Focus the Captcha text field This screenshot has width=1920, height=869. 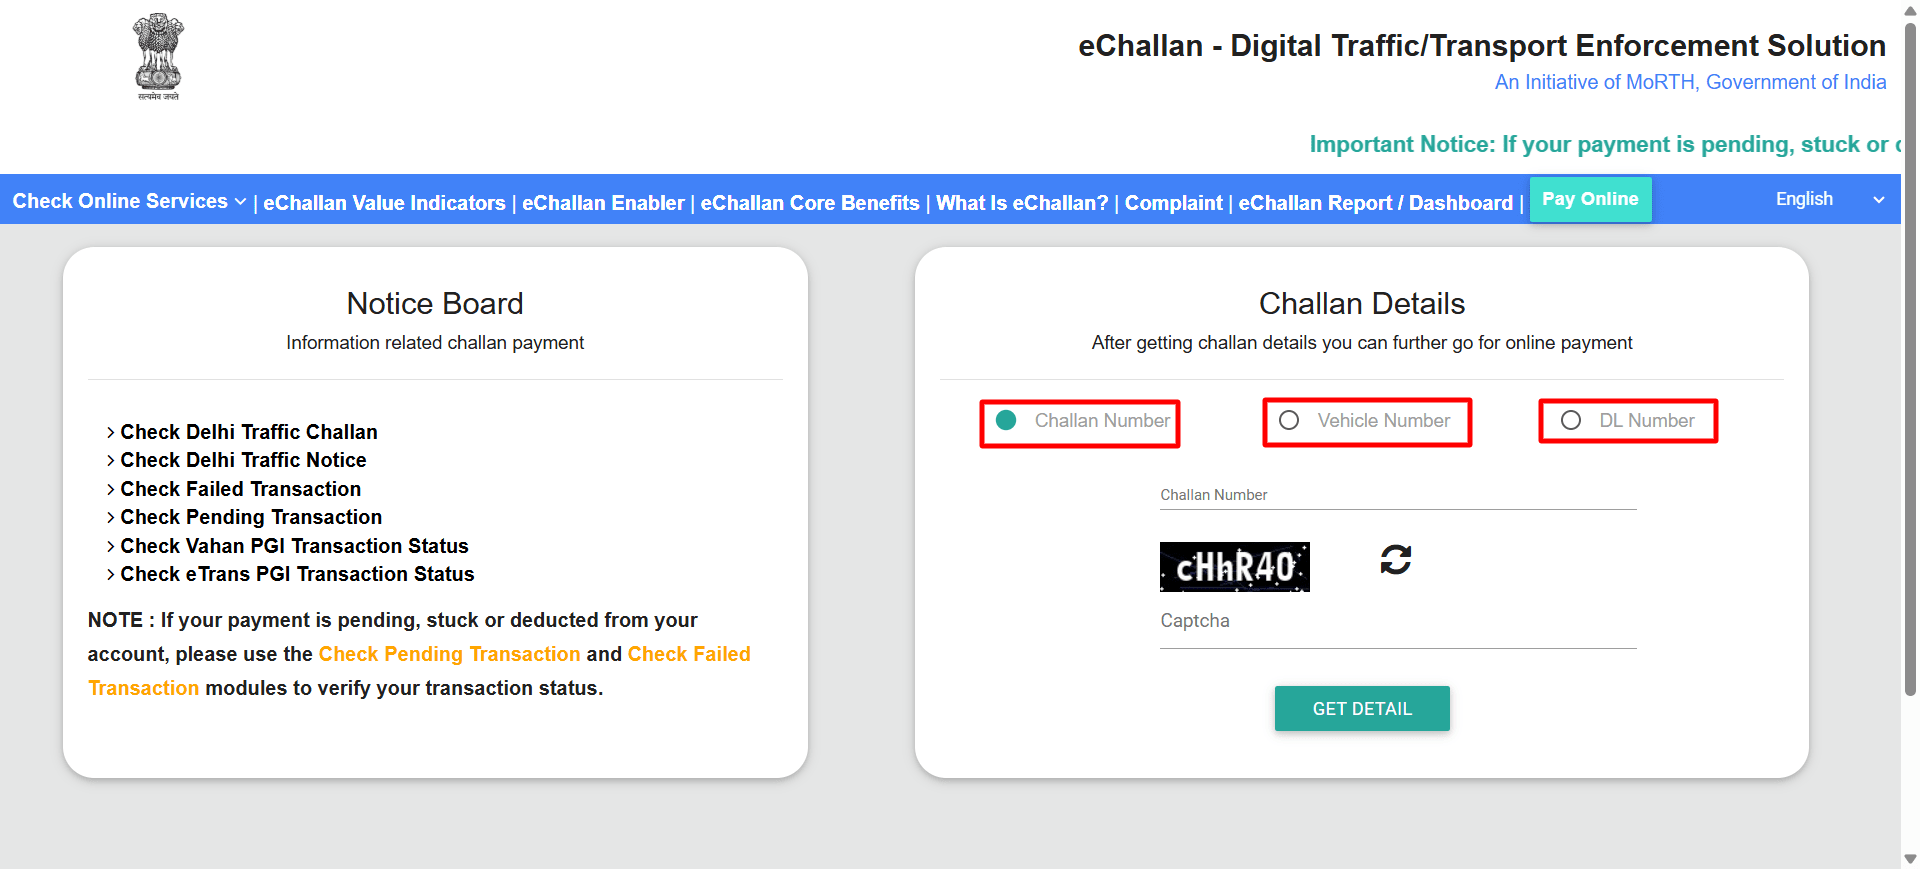point(1397,628)
